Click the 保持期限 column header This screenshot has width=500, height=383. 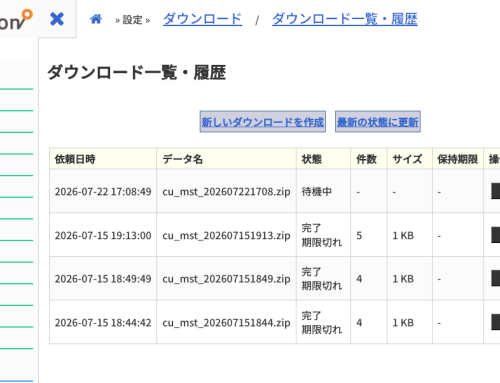(x=458, y=159)
